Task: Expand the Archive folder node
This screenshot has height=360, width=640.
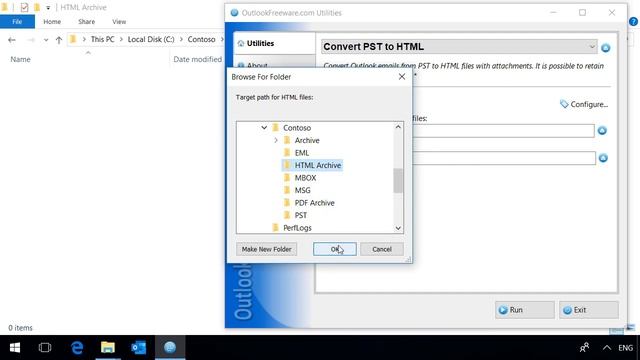Action: [x=276, y=140]
